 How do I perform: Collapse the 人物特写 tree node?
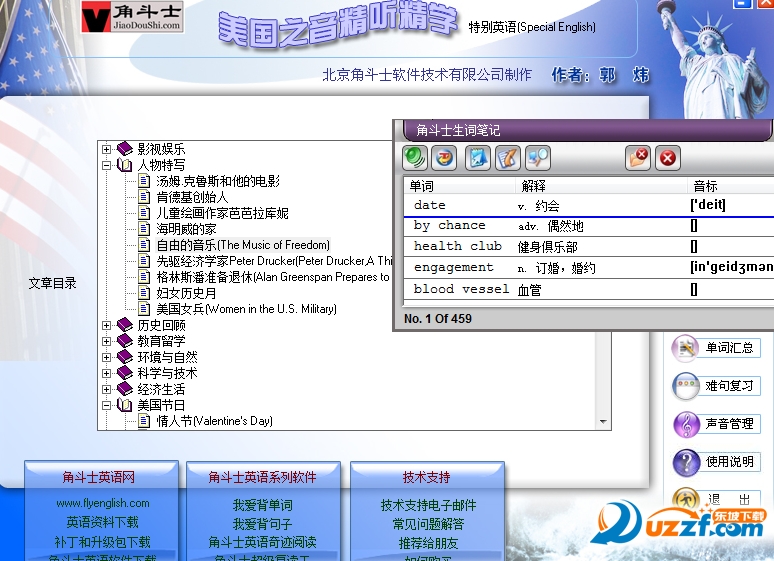(106, 165)
